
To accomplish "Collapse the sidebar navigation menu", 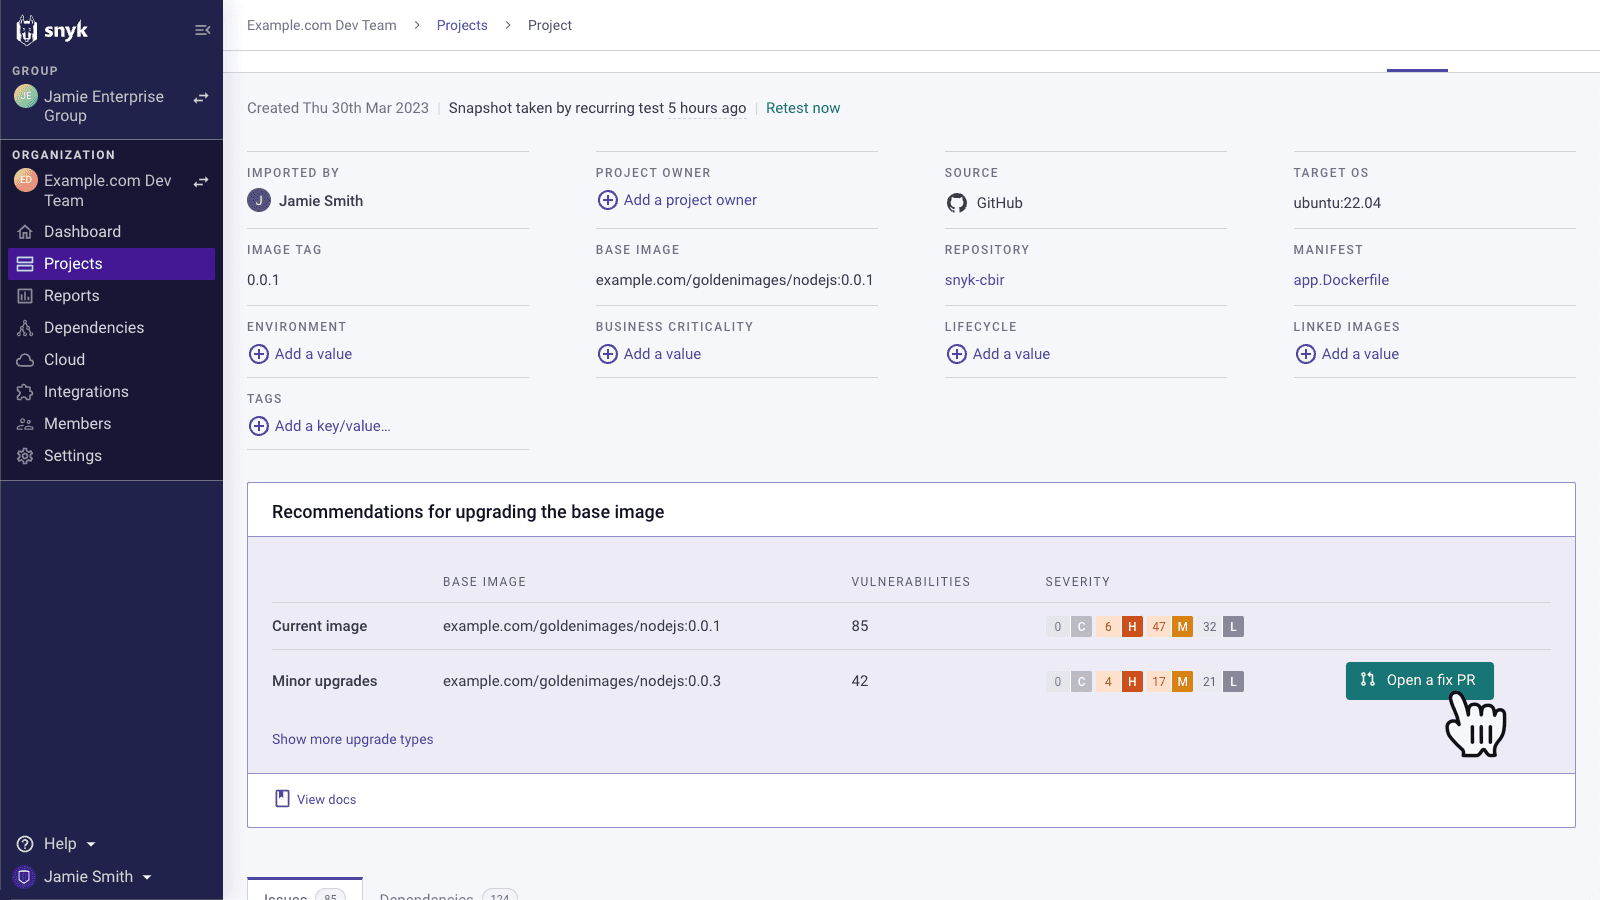I will click(x=202, y=30).
